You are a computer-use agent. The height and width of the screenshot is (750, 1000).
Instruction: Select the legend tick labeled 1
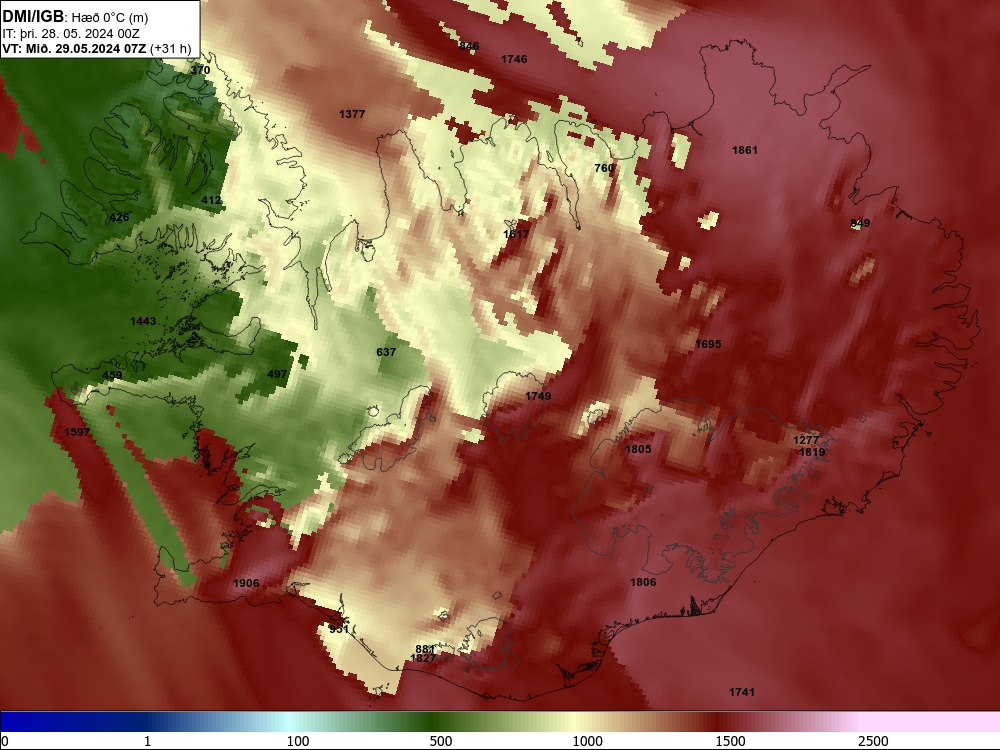click(x=147, y=741)
